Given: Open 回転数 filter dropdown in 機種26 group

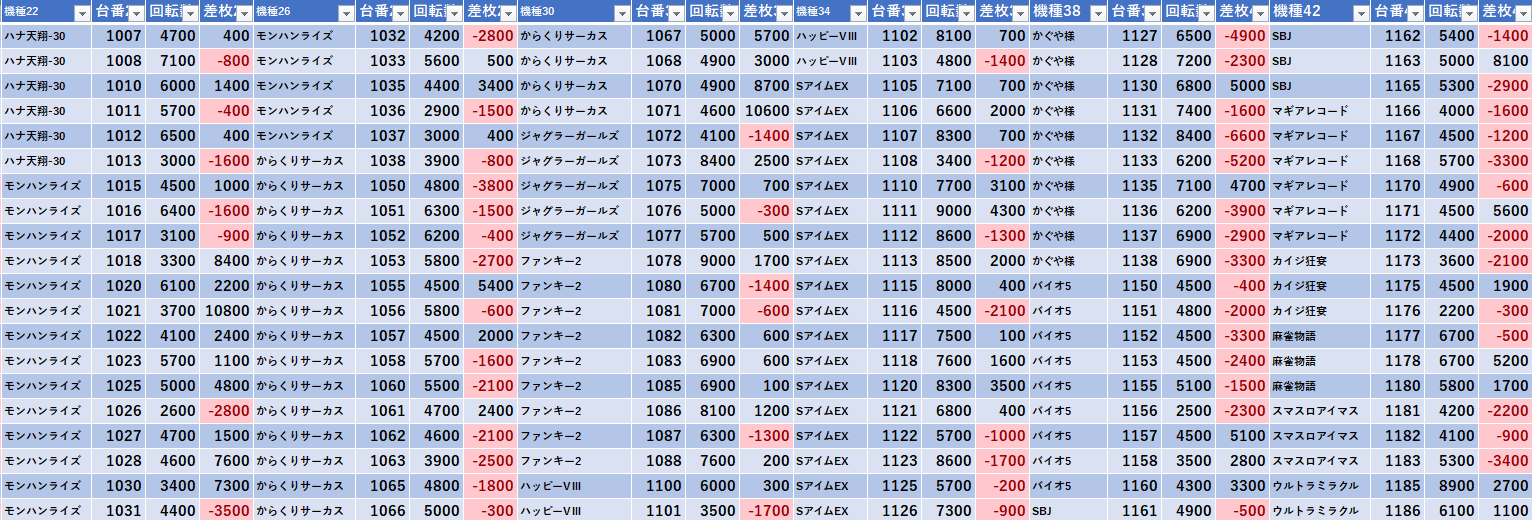Looking at the screenshot, I should pos(453,13).
